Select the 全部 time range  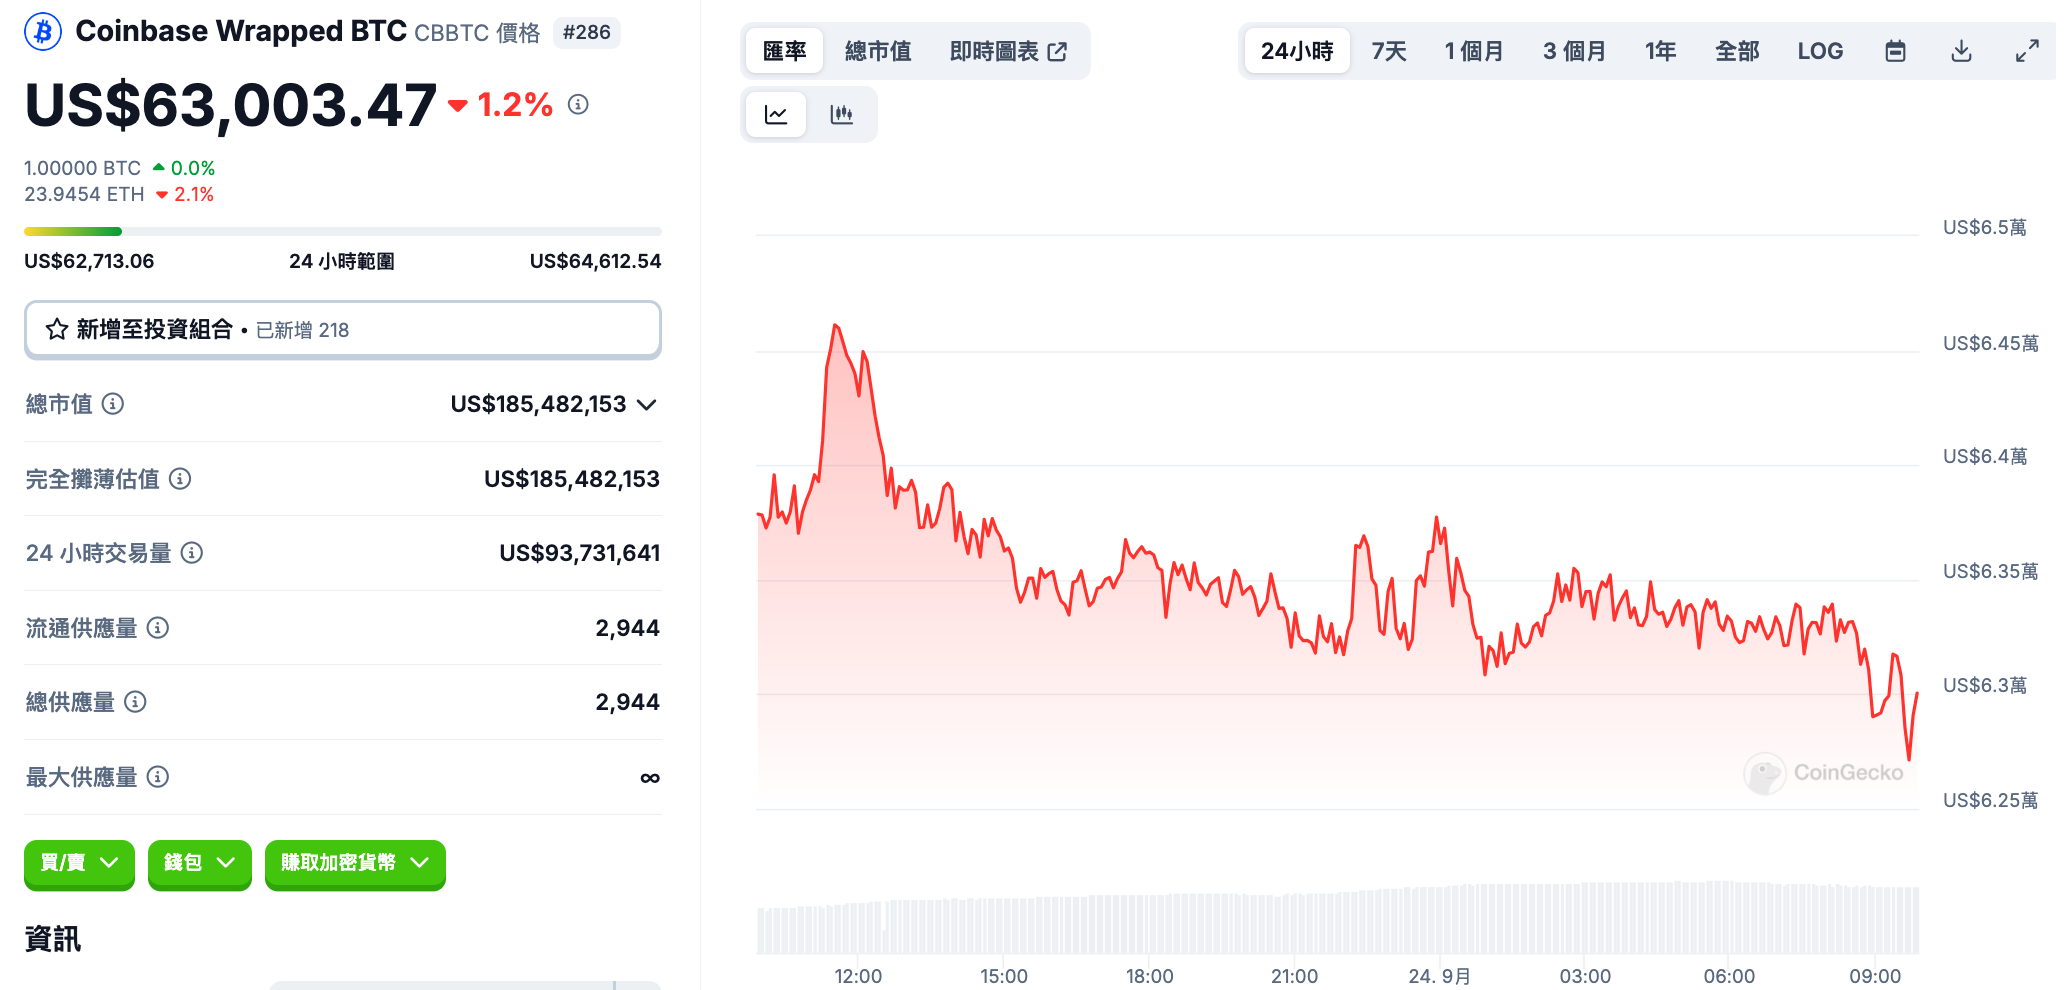[x=1737, y=51]
